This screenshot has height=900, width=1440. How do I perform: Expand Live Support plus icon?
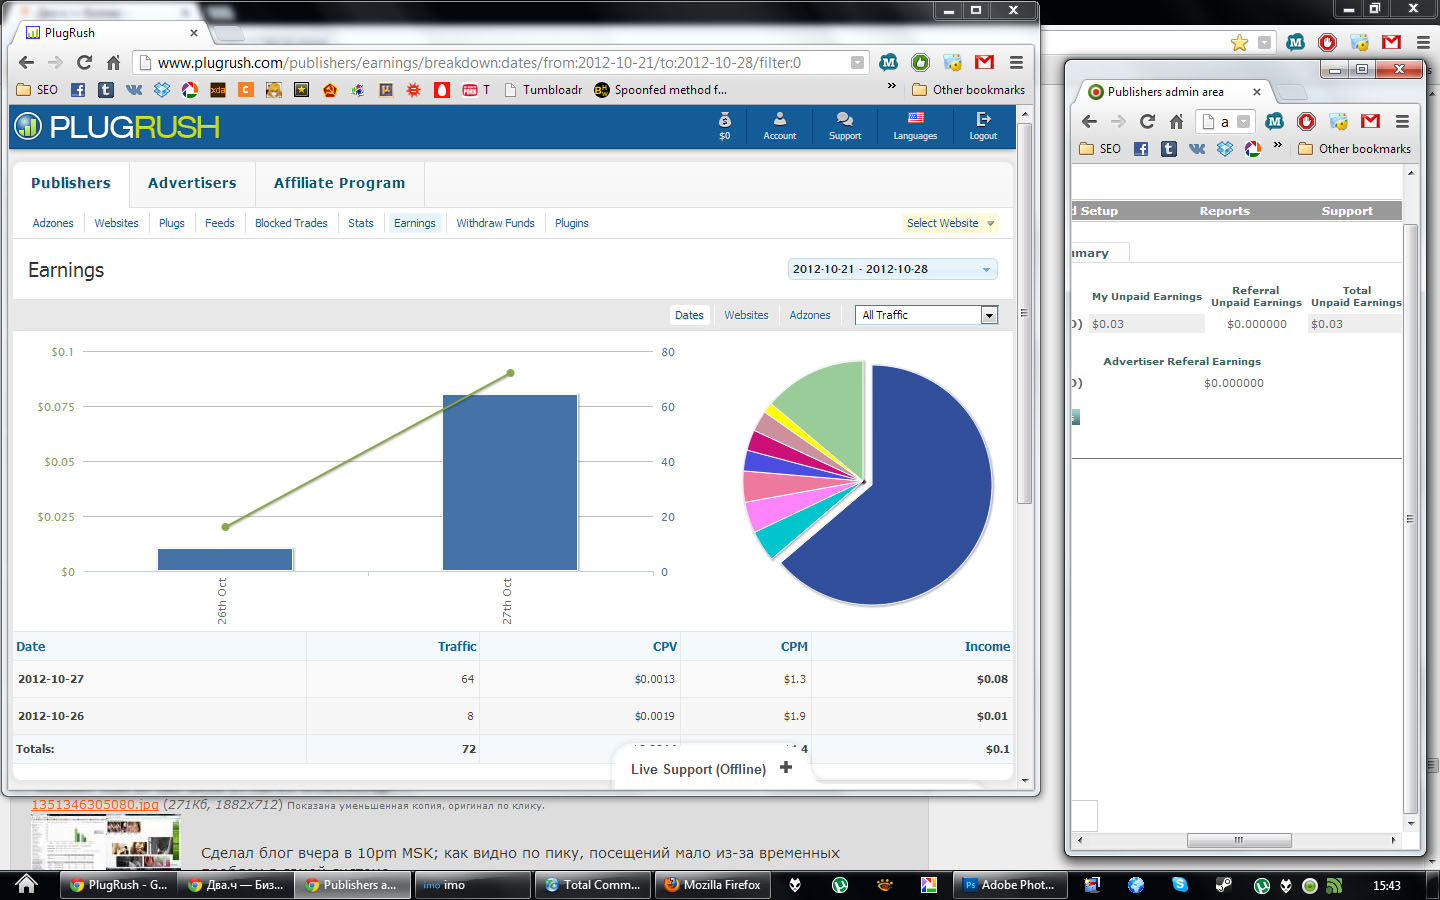pyautogui.click(x=786, y=768)
